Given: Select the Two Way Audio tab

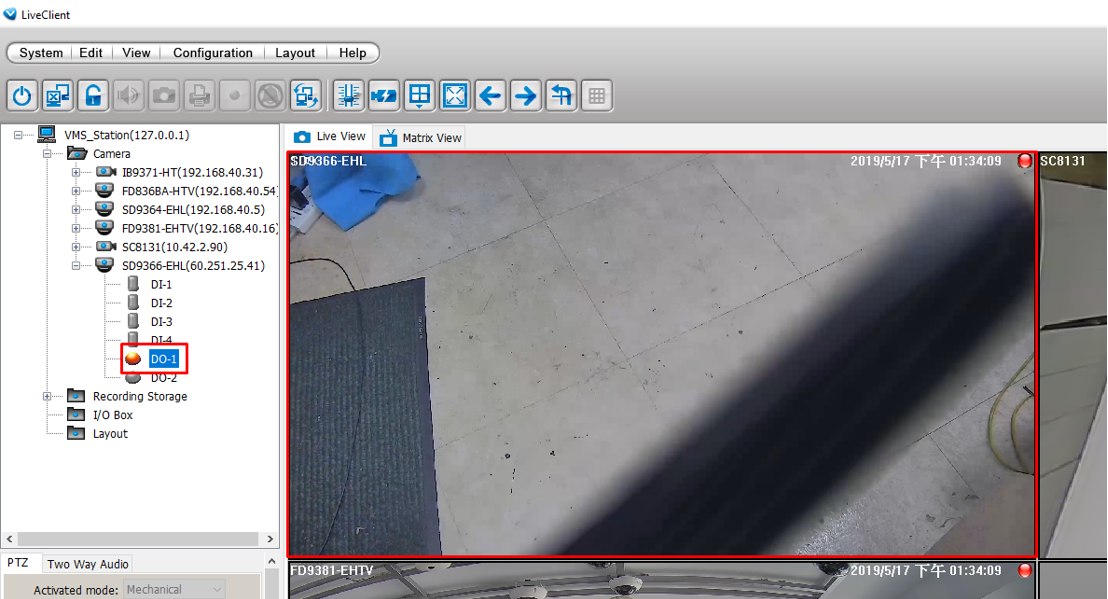Looking at the screenshot, I should [88, 564].
